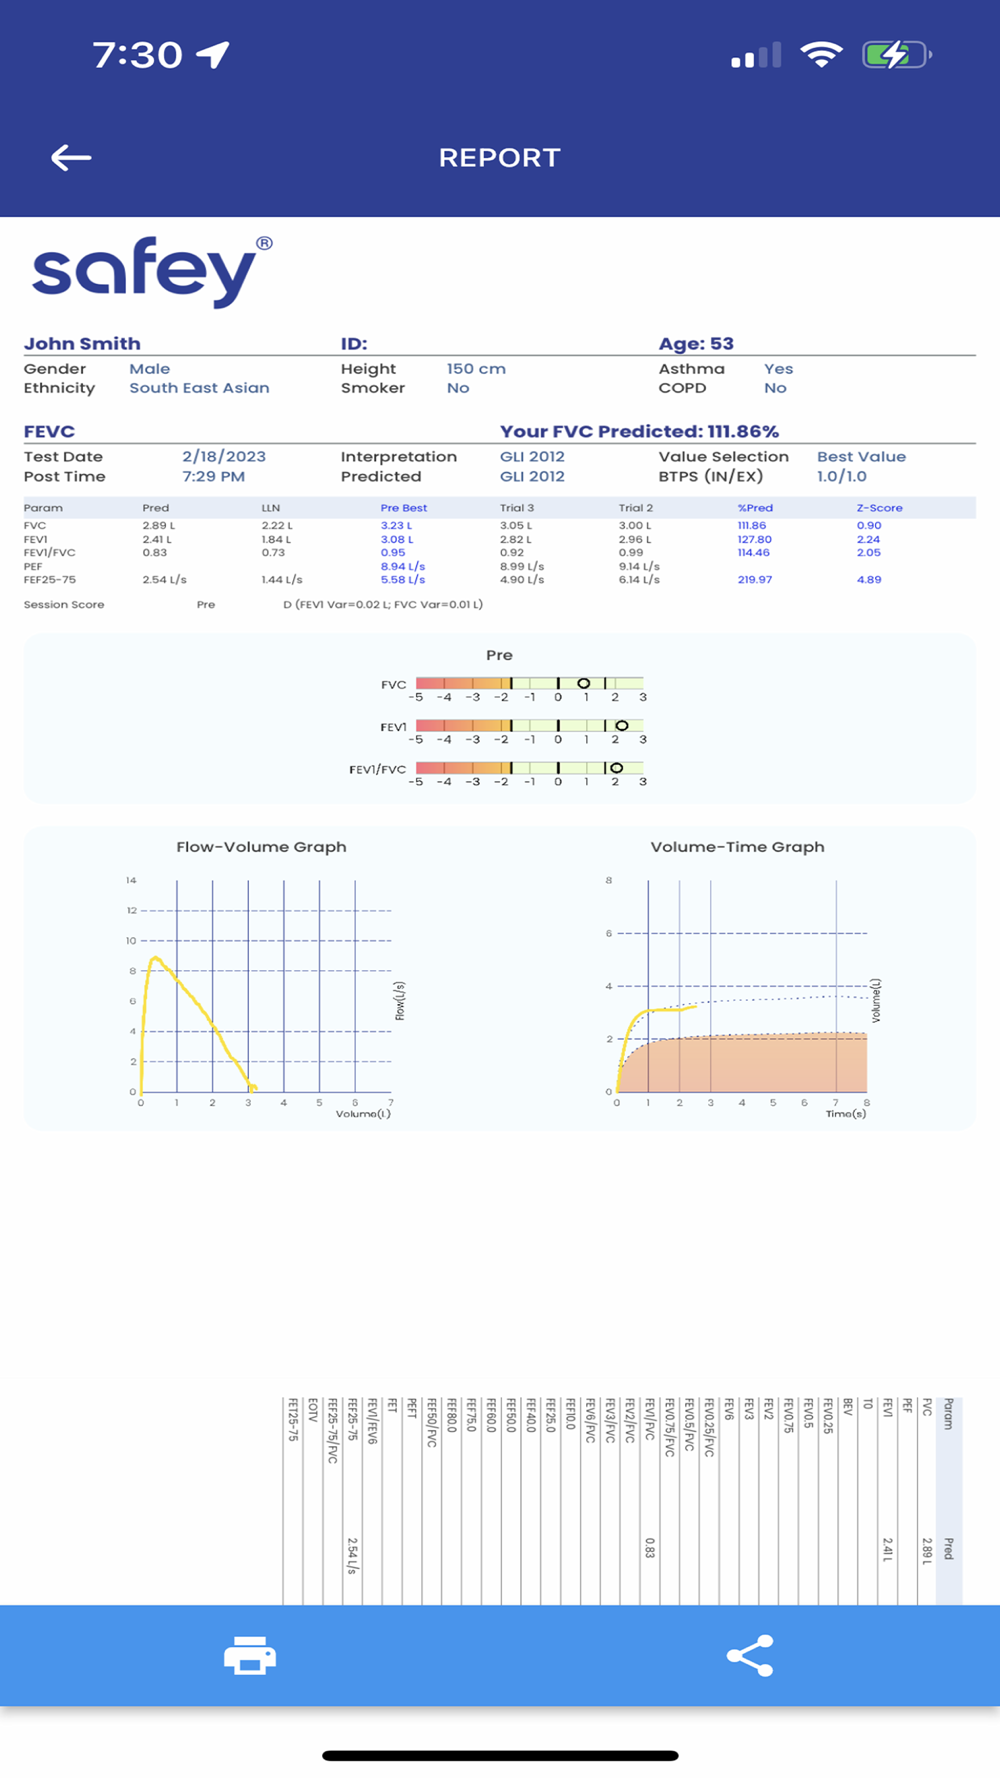Image resolution: width=1000 pixels, height=1778 pixels.
Task: Tap the Flow-Volume curve peak
Action: 155,959
